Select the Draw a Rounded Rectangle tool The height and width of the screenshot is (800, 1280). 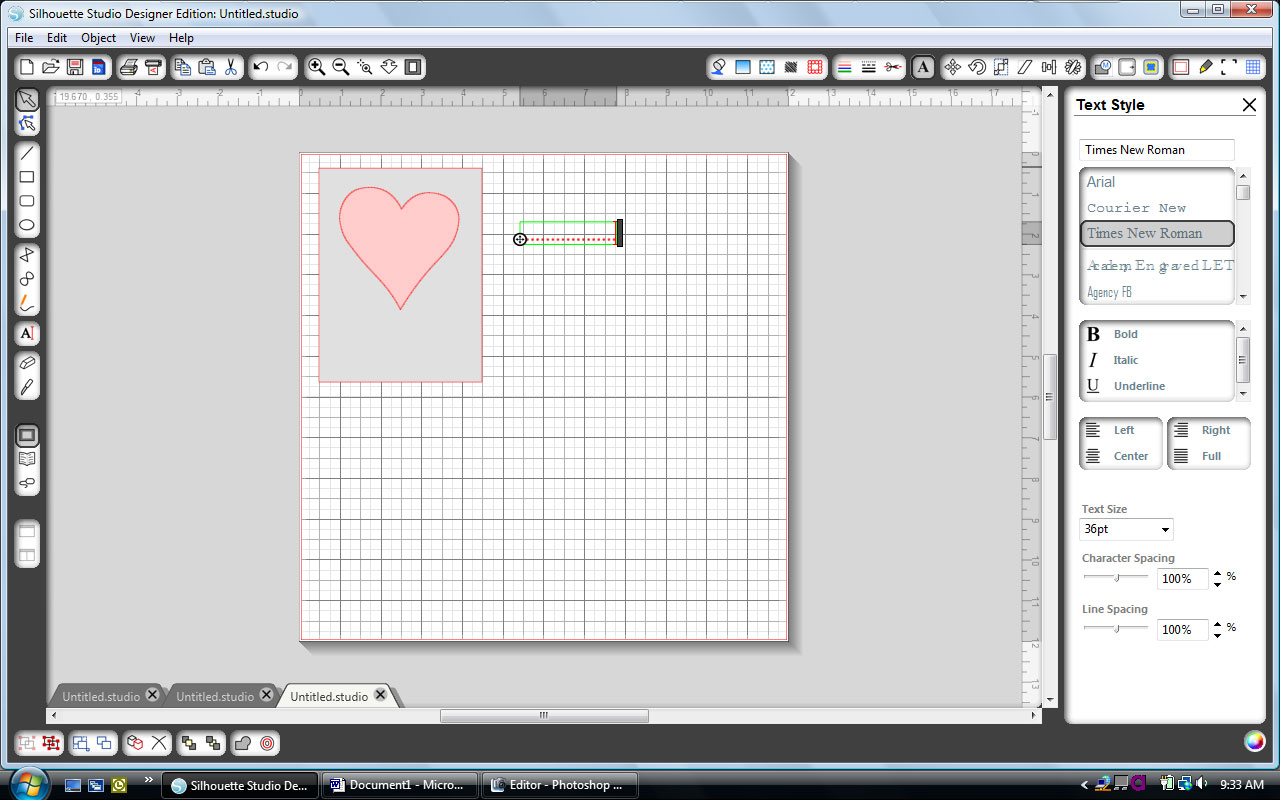coord(27,201)
